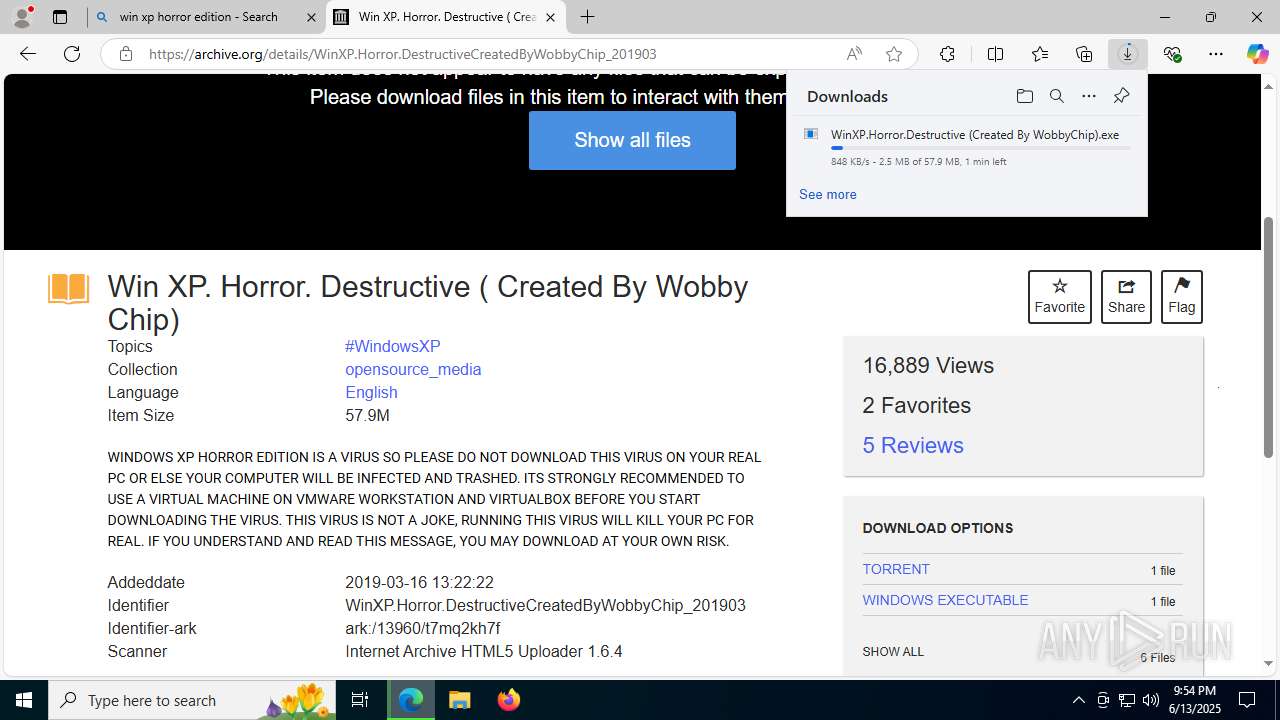Viewport: 1280px width, 720px height.
Task: Toggle the Split screen icon
Action: 995,54
